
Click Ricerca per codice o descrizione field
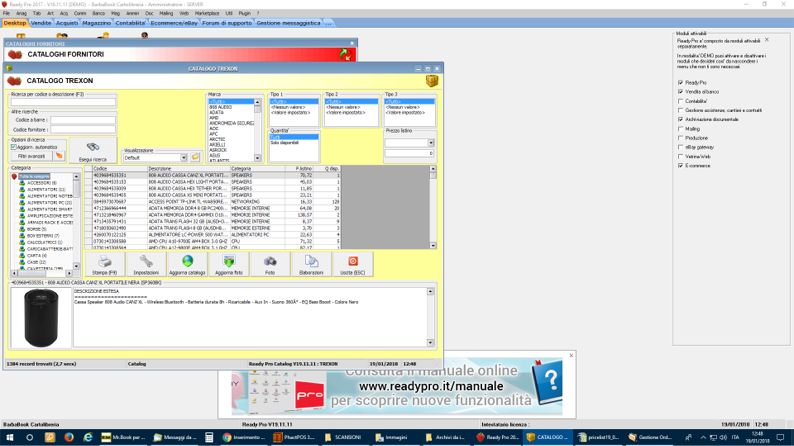tap(63, 102)
